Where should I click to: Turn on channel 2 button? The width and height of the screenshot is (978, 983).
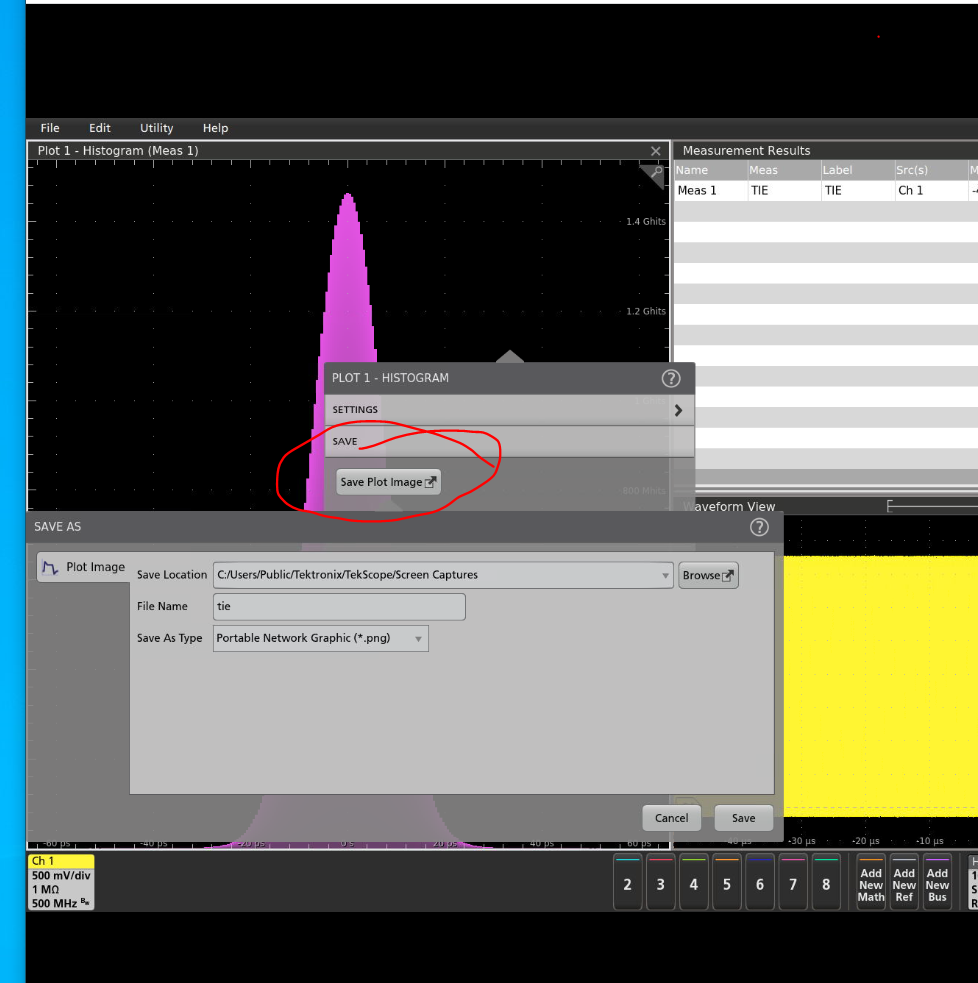point(628,882)
